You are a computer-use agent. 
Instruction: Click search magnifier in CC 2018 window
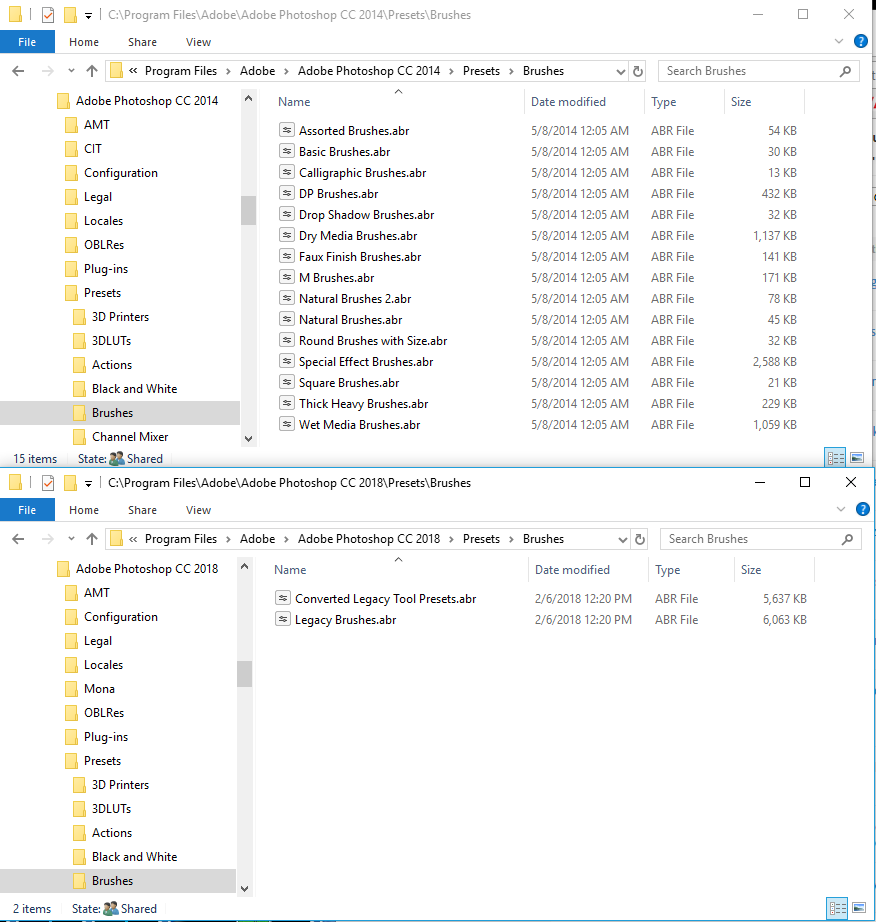pos(847,539)
